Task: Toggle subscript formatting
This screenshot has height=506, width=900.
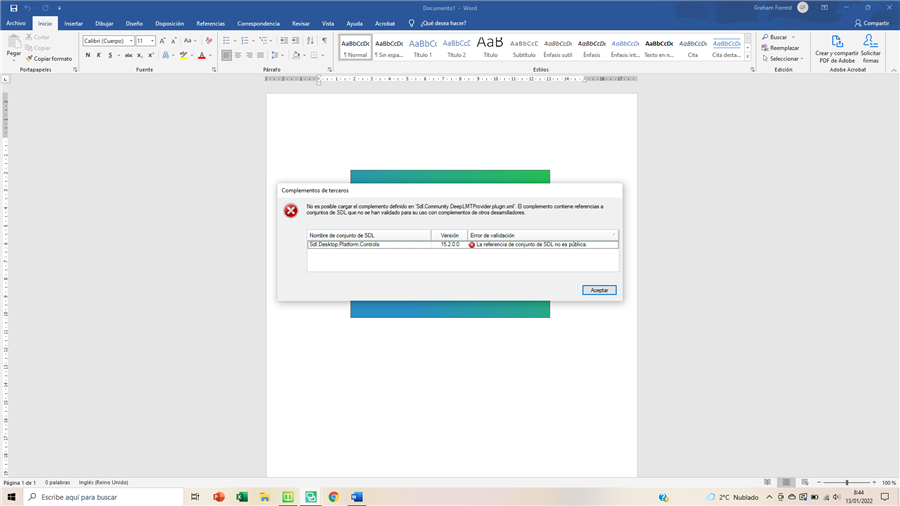Action: click(139, 56)
